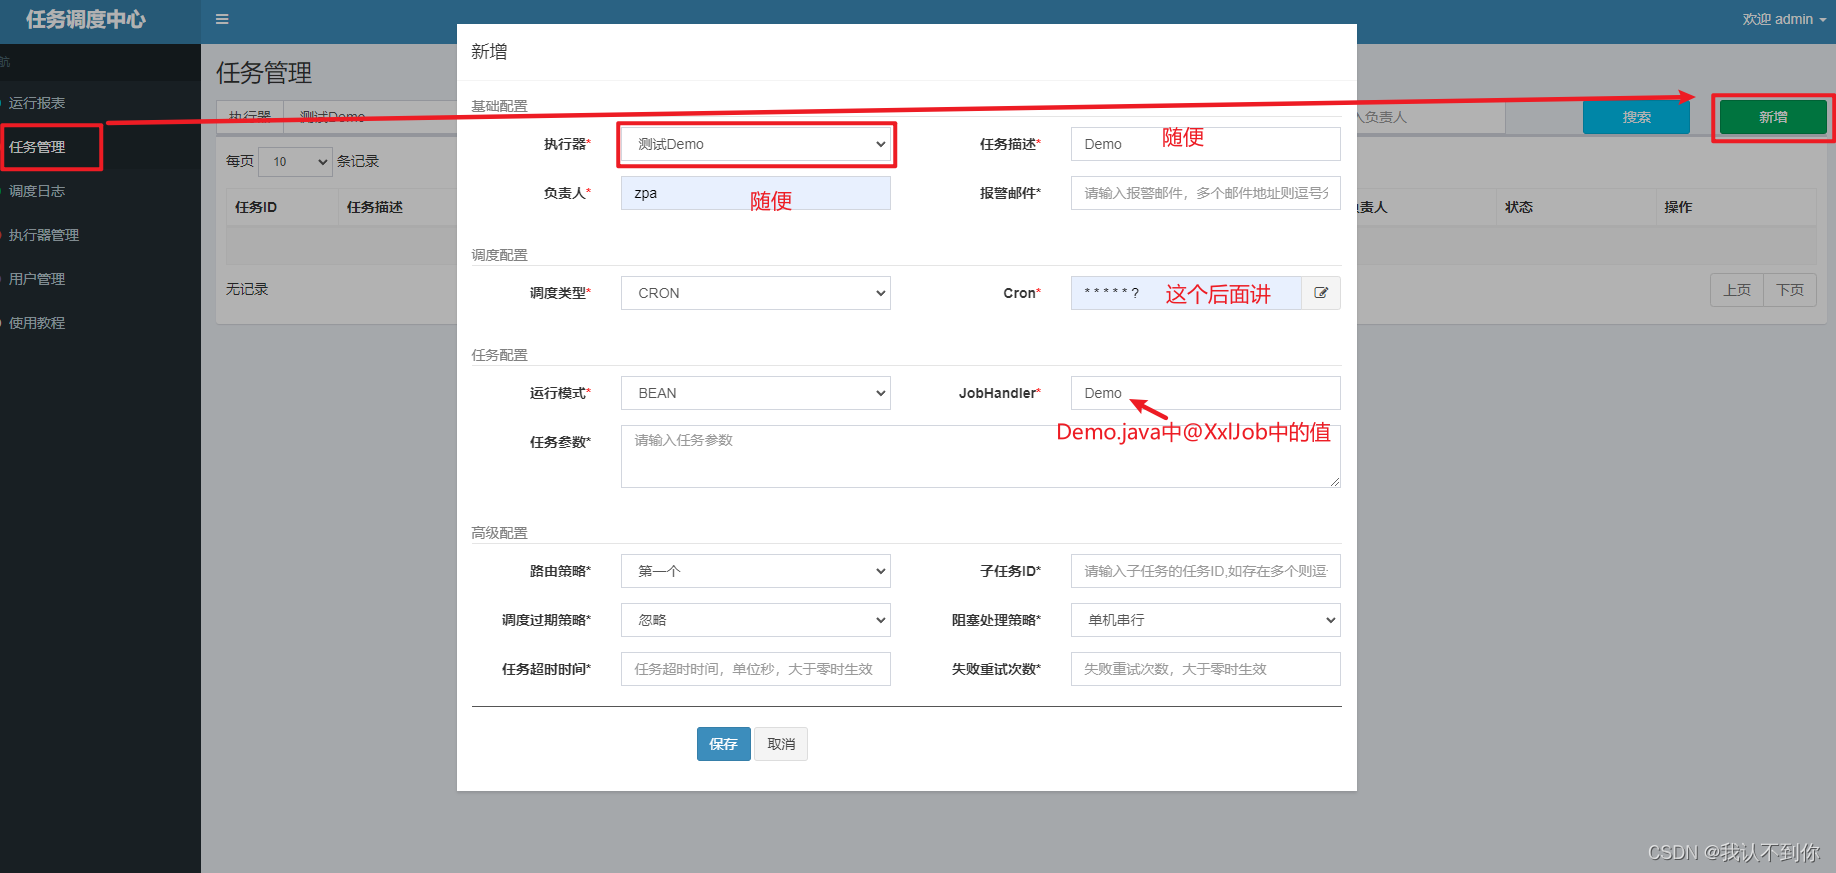Focus the 任务描述 input field
Screen dimensions: 1836x873
coord(1206,144)
